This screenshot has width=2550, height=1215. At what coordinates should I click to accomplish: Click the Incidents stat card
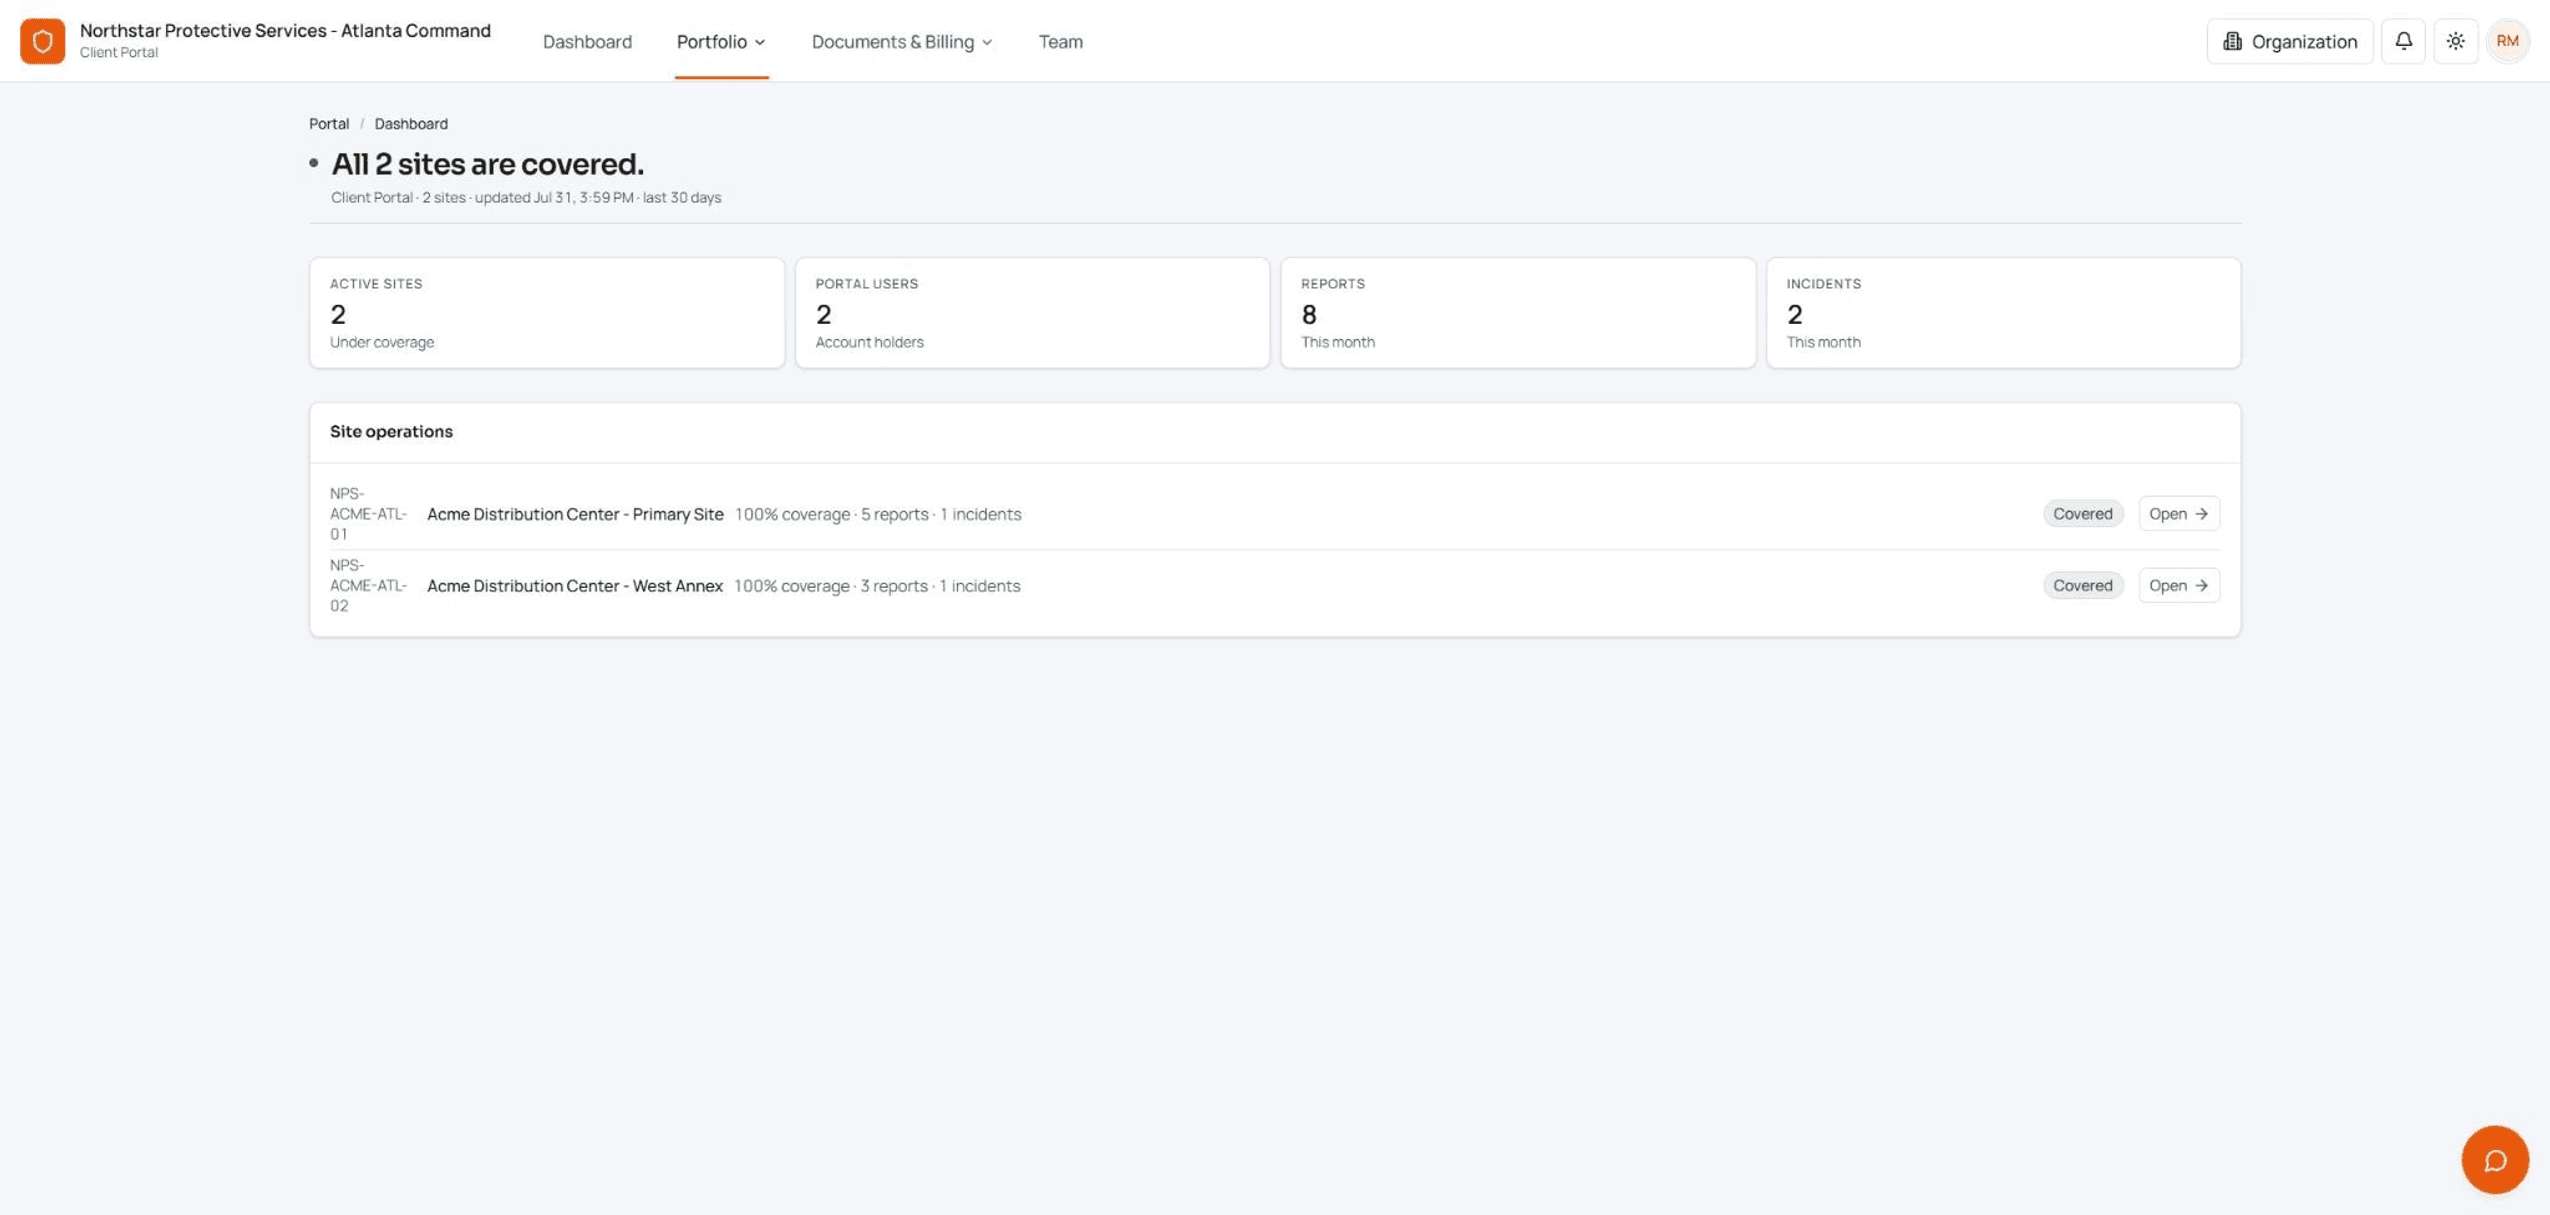pos(2003,313)
